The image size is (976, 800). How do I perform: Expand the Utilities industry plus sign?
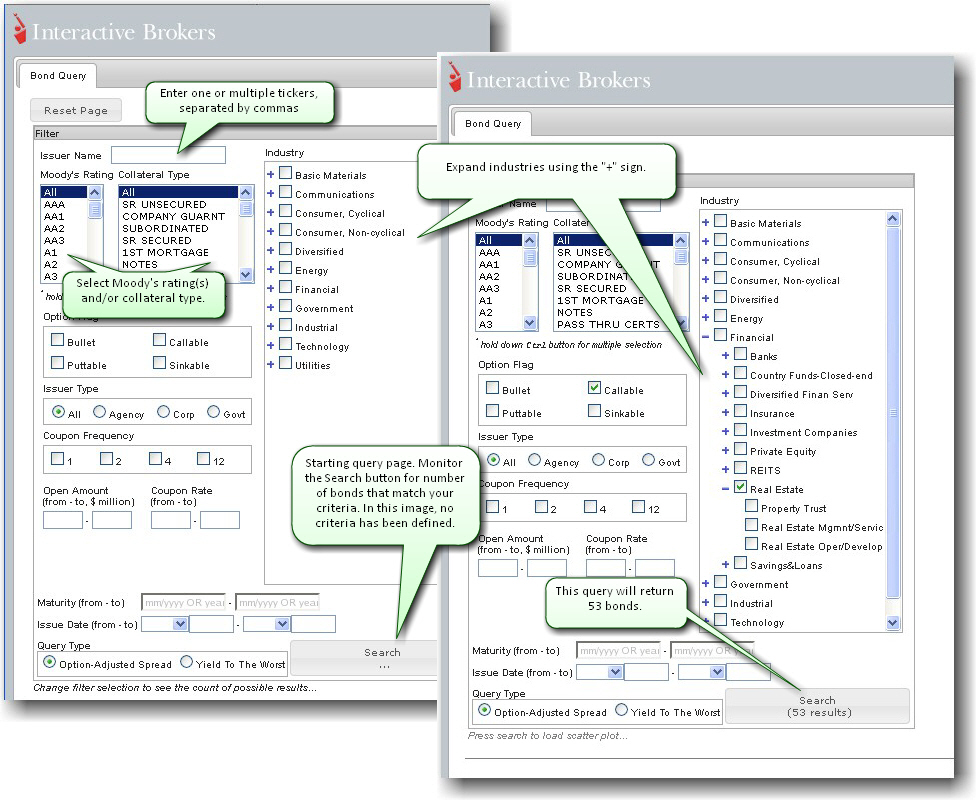[x=270, y=365]
